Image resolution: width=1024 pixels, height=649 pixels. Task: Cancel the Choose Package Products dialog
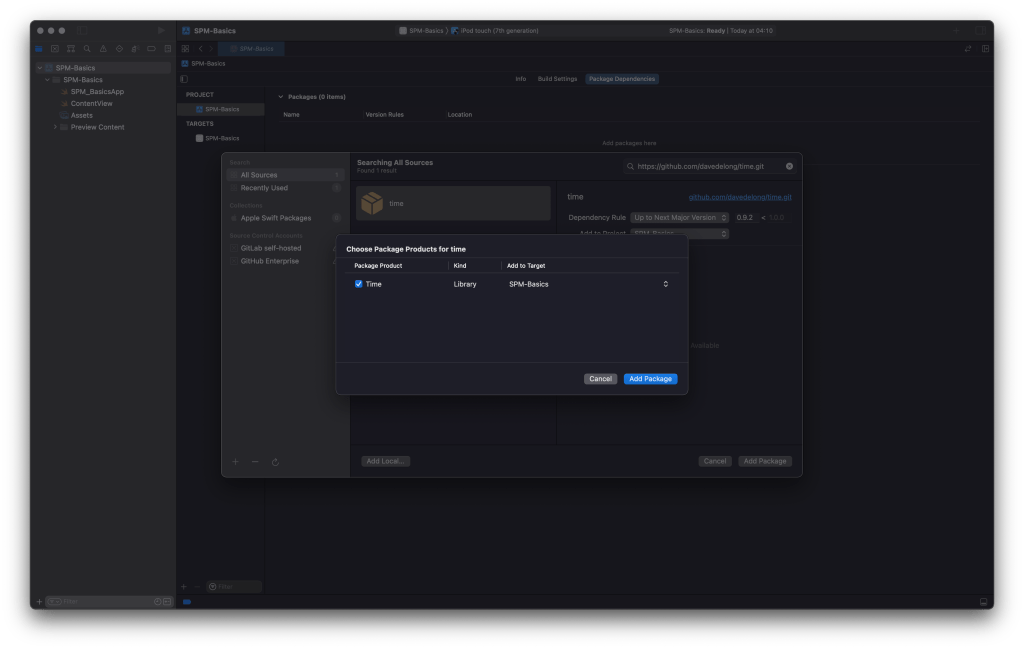[x=600, y=379]
